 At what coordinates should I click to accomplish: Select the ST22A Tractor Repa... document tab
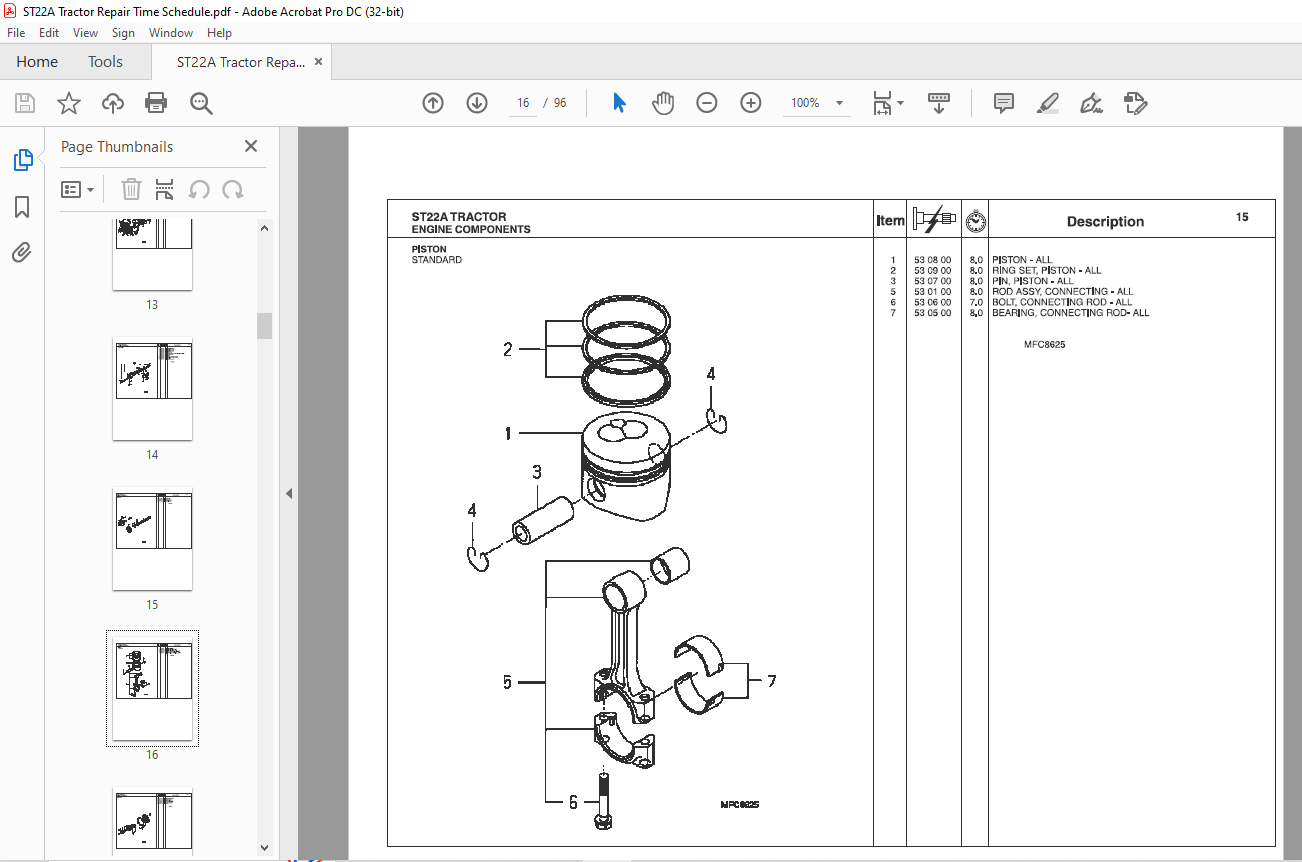[241, 62]
